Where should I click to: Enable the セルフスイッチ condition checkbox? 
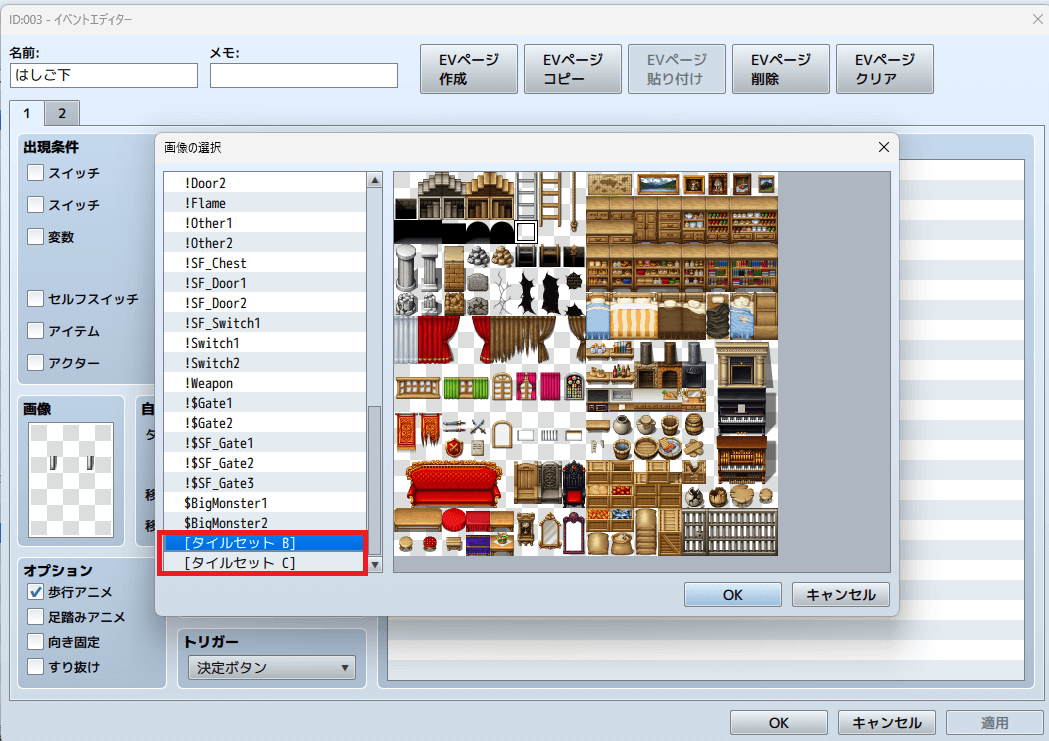click(35, 298)
